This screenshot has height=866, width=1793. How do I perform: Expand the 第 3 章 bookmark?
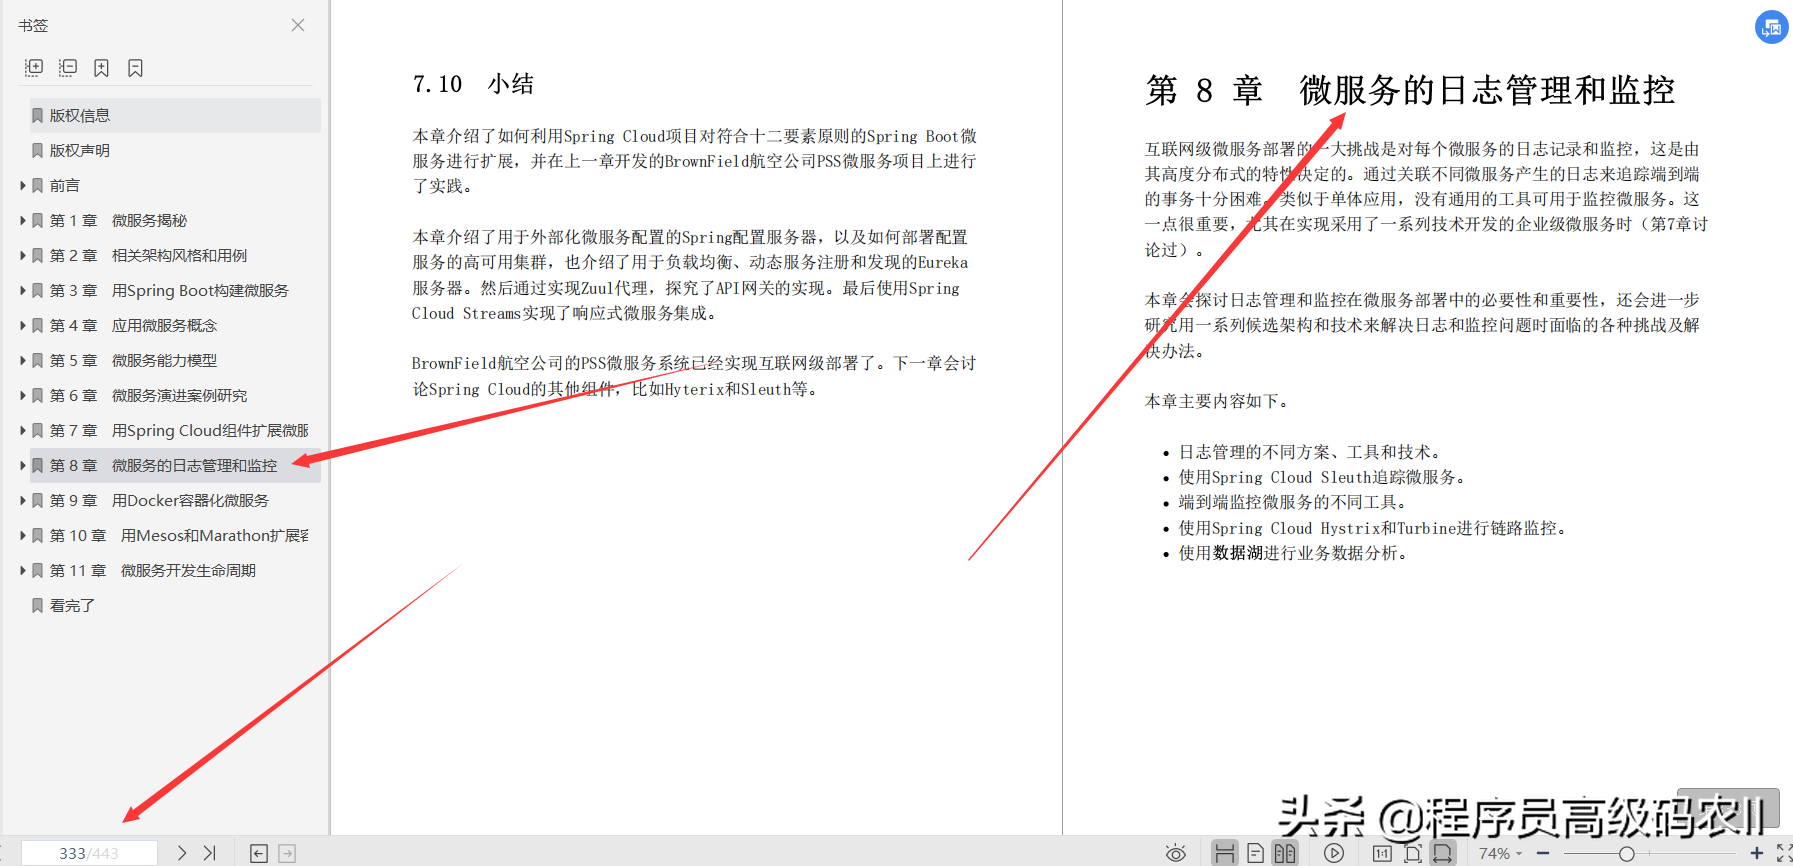pyautogui.click(x=23, y=290)
